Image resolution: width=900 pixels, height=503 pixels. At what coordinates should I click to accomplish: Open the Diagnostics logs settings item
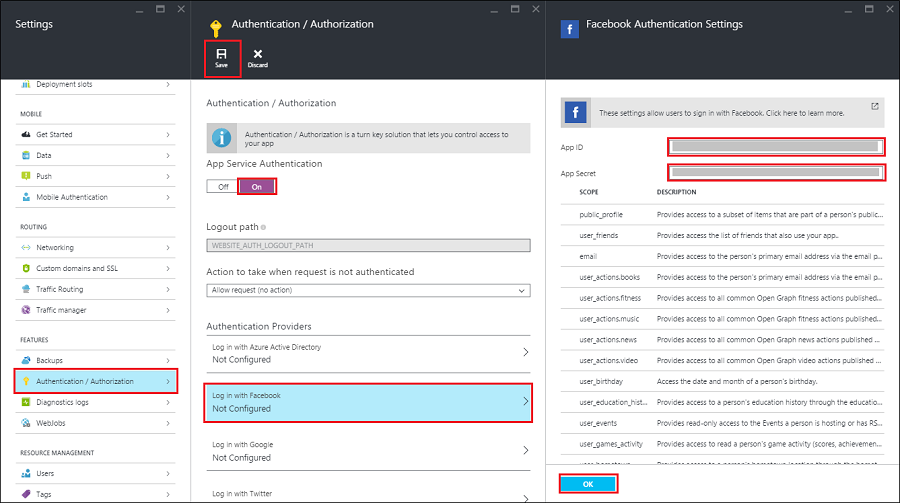(96, 402)
